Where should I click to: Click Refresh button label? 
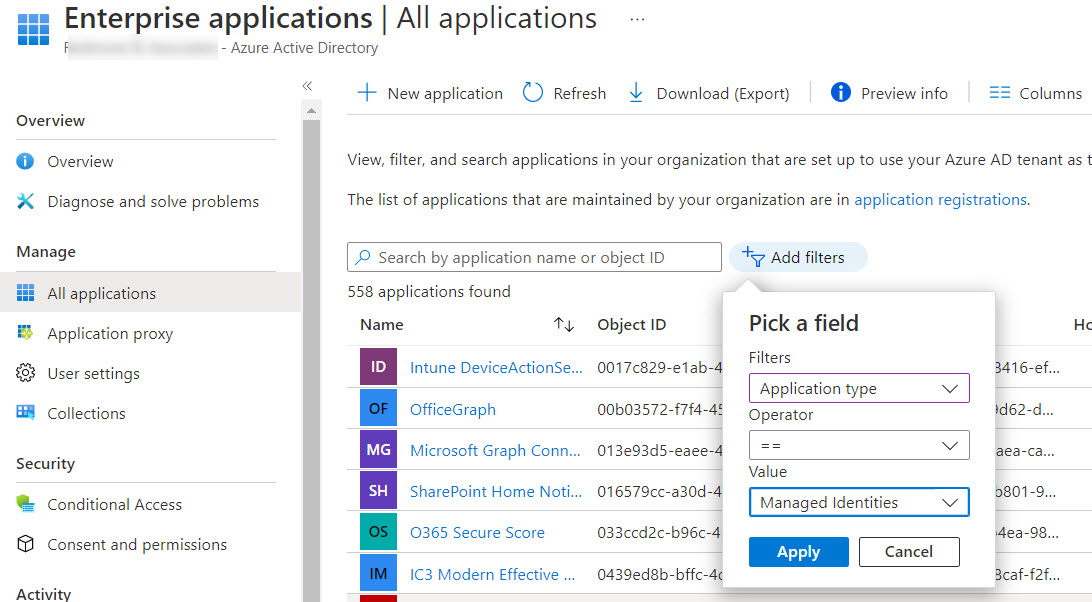pos(579,93)
